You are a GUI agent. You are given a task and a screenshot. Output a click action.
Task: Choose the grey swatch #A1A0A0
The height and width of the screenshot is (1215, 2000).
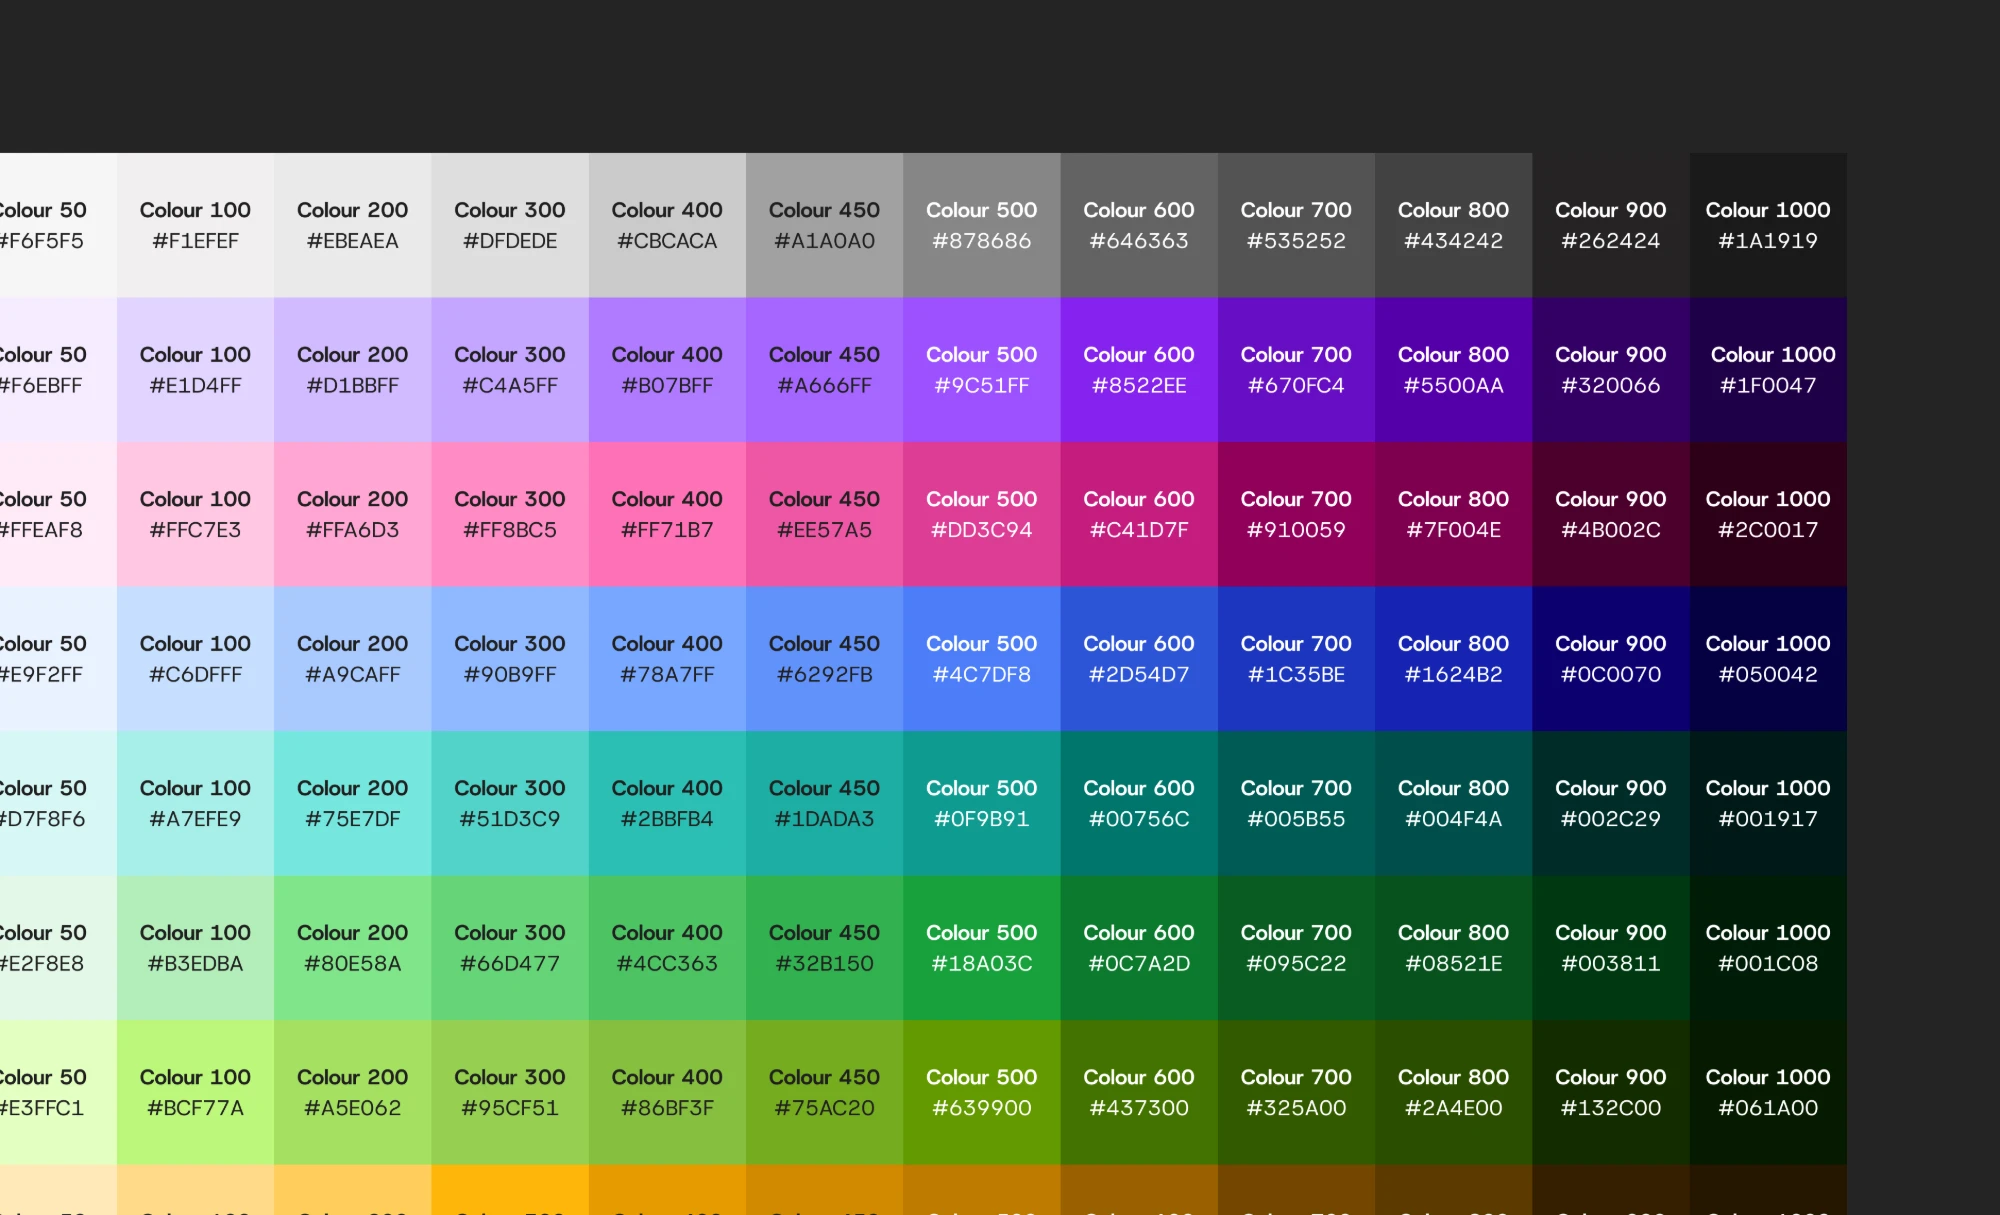pos(824,225)
